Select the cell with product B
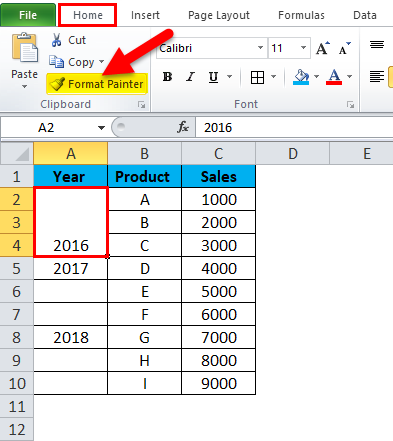 145,222
